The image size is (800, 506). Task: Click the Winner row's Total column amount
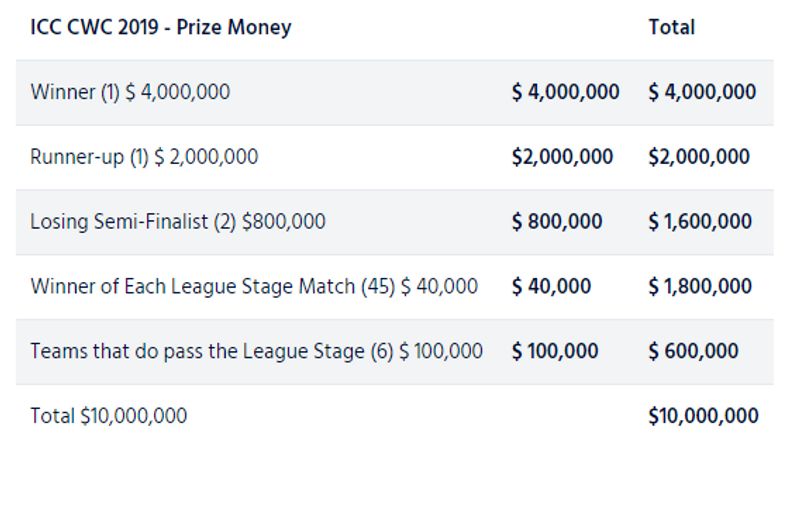click(x=702, y=92)
